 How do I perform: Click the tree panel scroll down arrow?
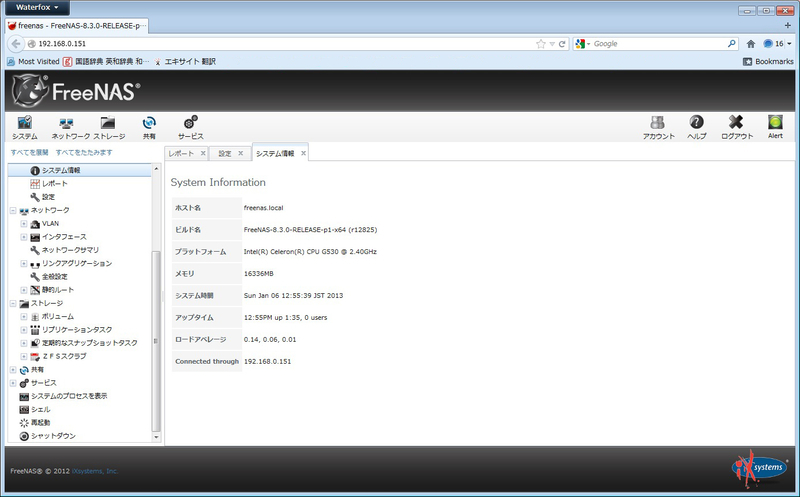point(156,437)
